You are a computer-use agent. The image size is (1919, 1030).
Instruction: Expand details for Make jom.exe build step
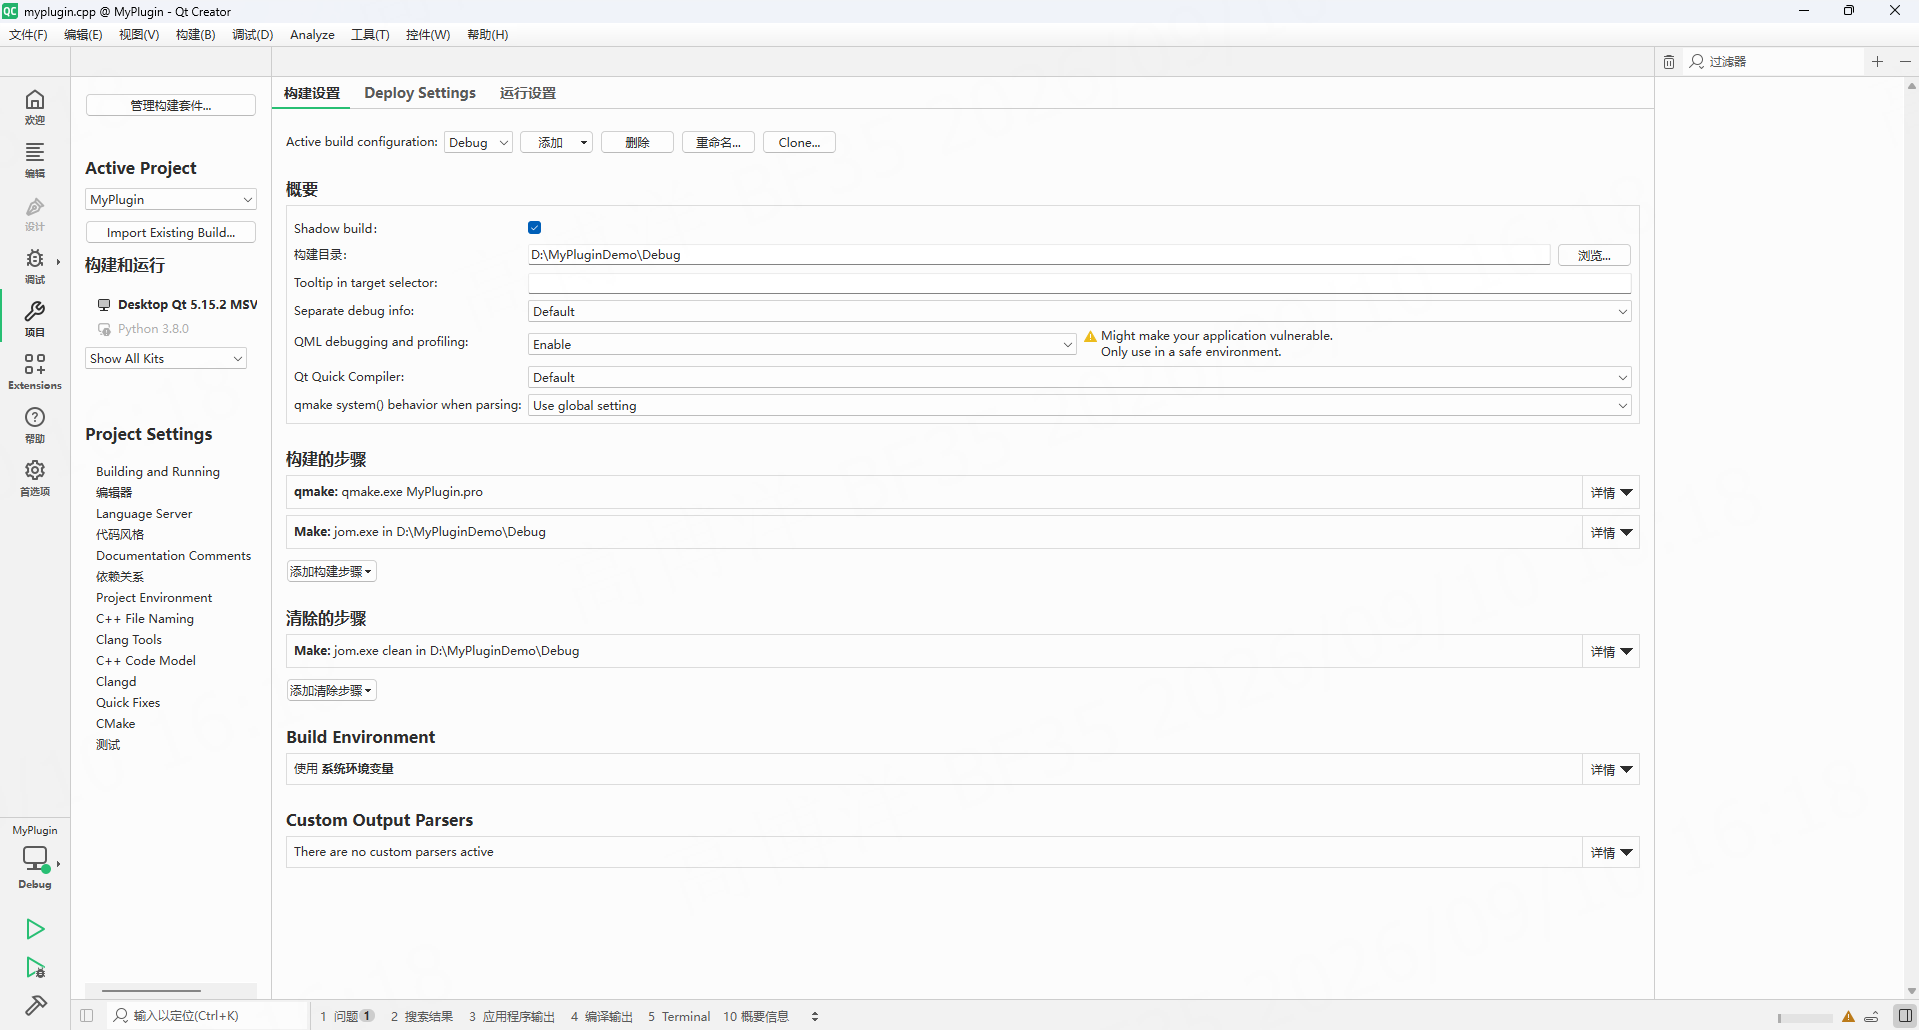[x=1611, y=532]
